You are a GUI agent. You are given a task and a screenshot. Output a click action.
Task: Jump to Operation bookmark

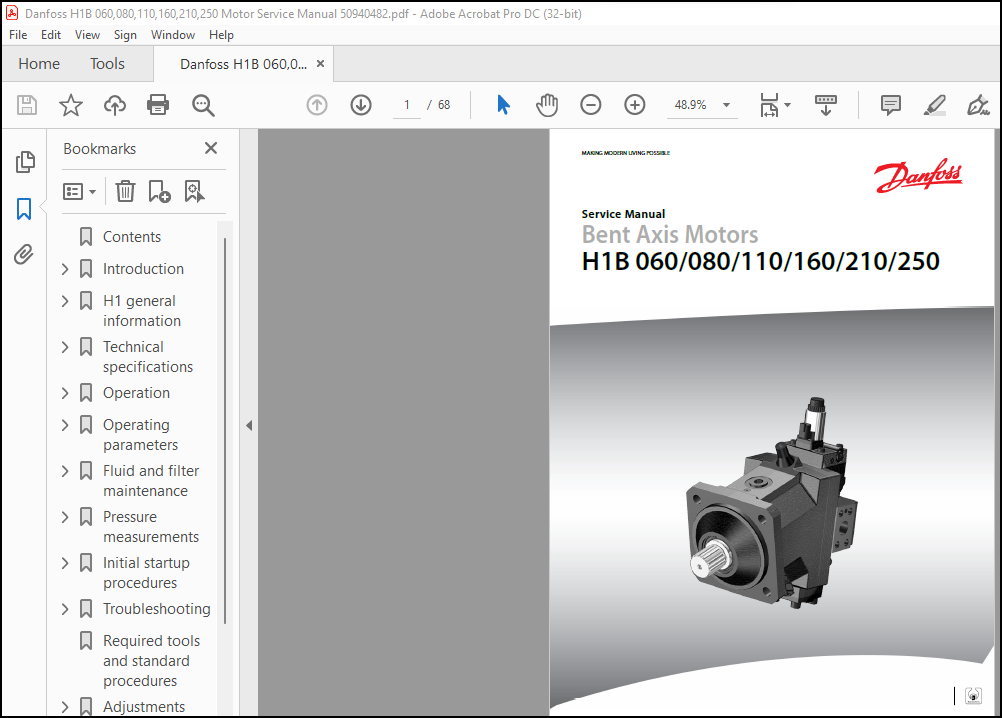pos(136,393)
